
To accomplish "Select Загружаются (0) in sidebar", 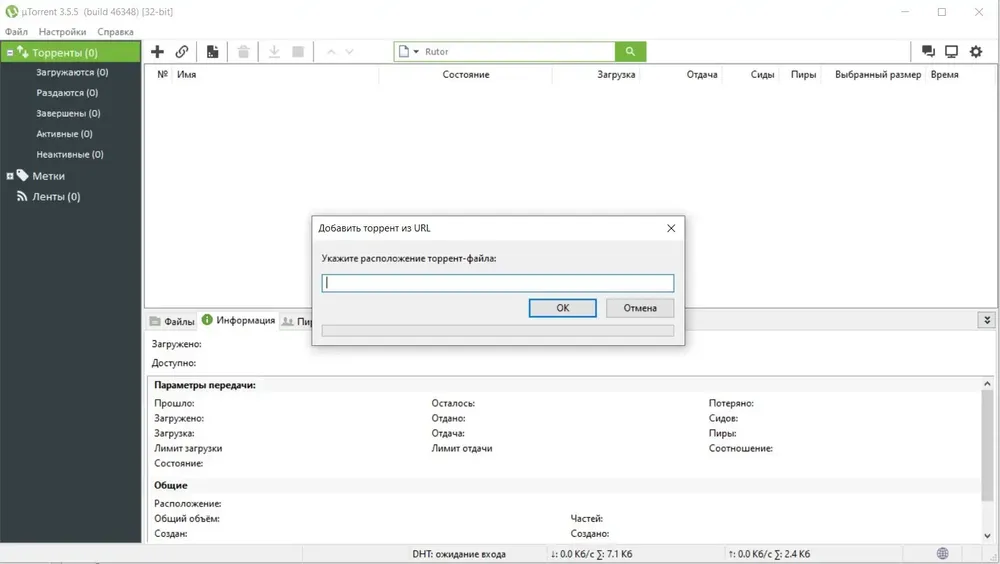I will tap(72, 72).
